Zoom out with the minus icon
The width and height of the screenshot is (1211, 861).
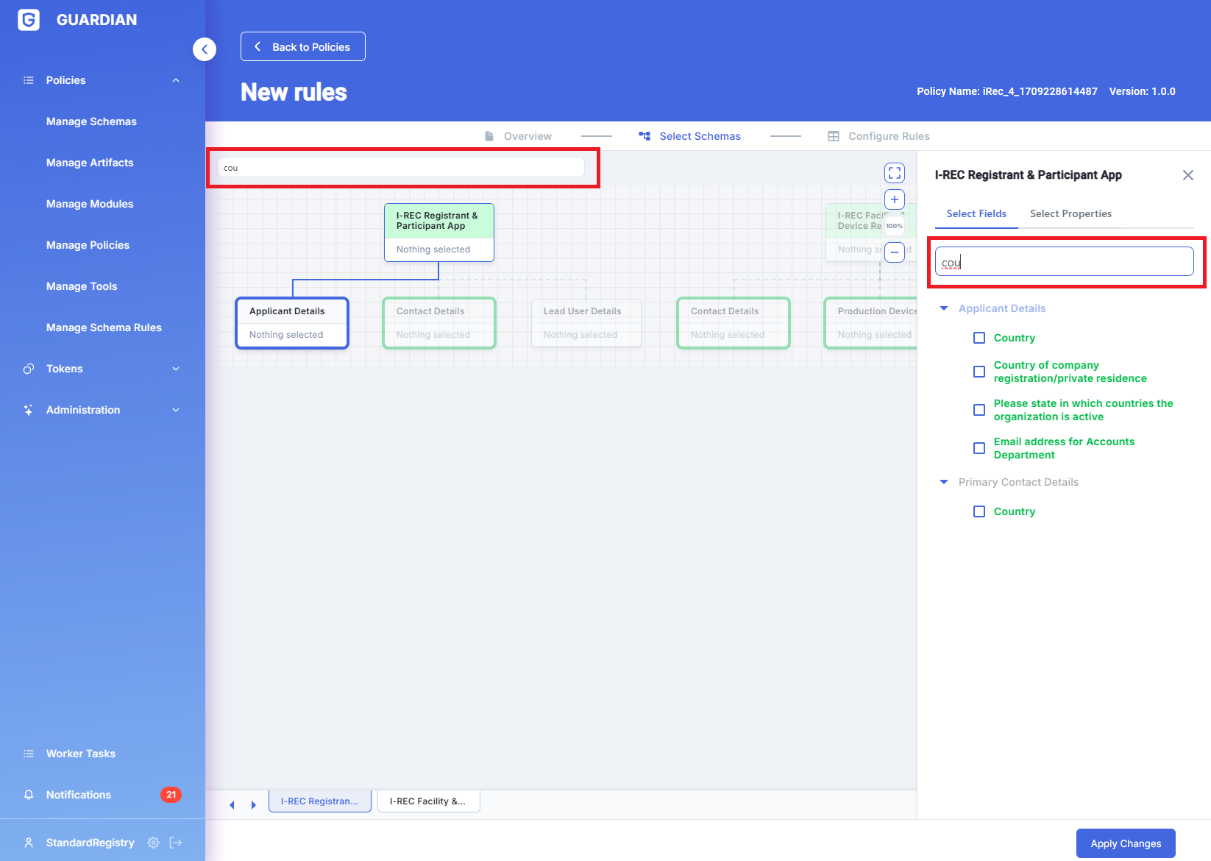point(895,252)
